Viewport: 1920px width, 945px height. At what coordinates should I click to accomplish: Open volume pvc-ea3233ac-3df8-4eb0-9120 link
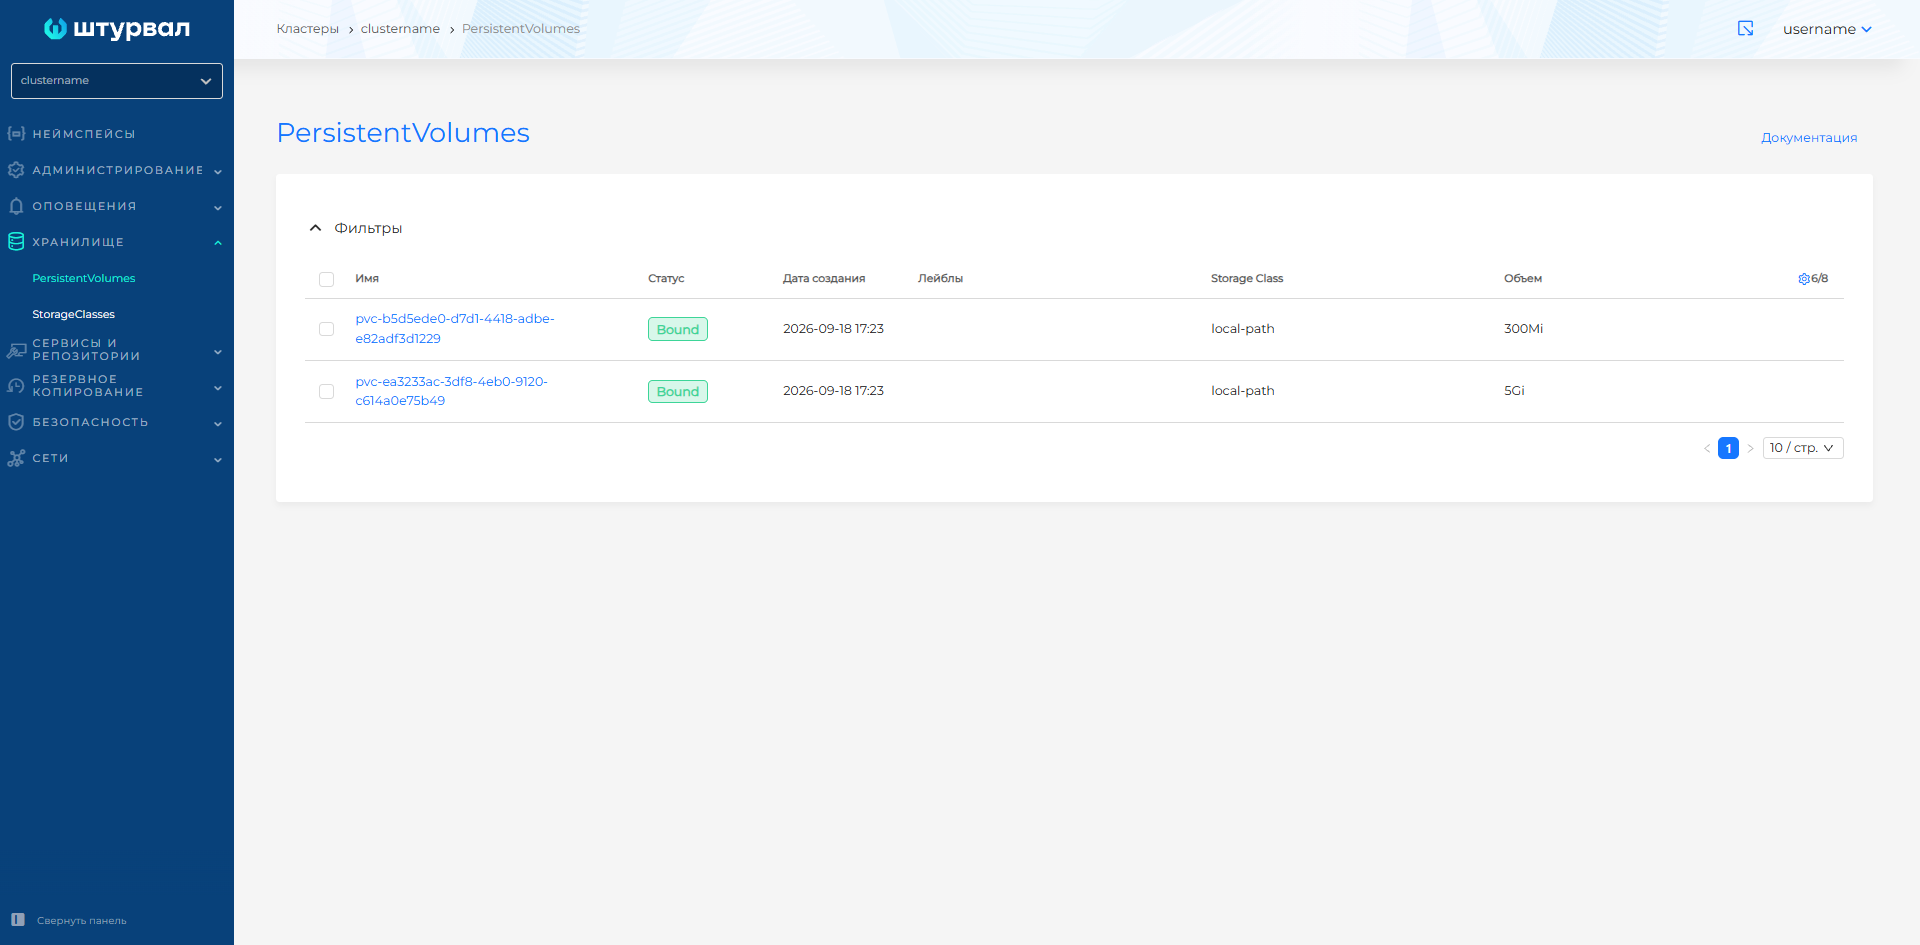(x=452, y=391)
